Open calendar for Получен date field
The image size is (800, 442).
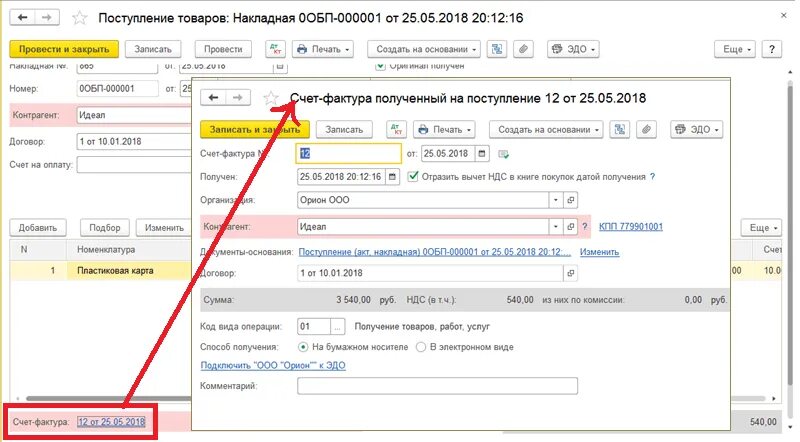coord(392,177)
